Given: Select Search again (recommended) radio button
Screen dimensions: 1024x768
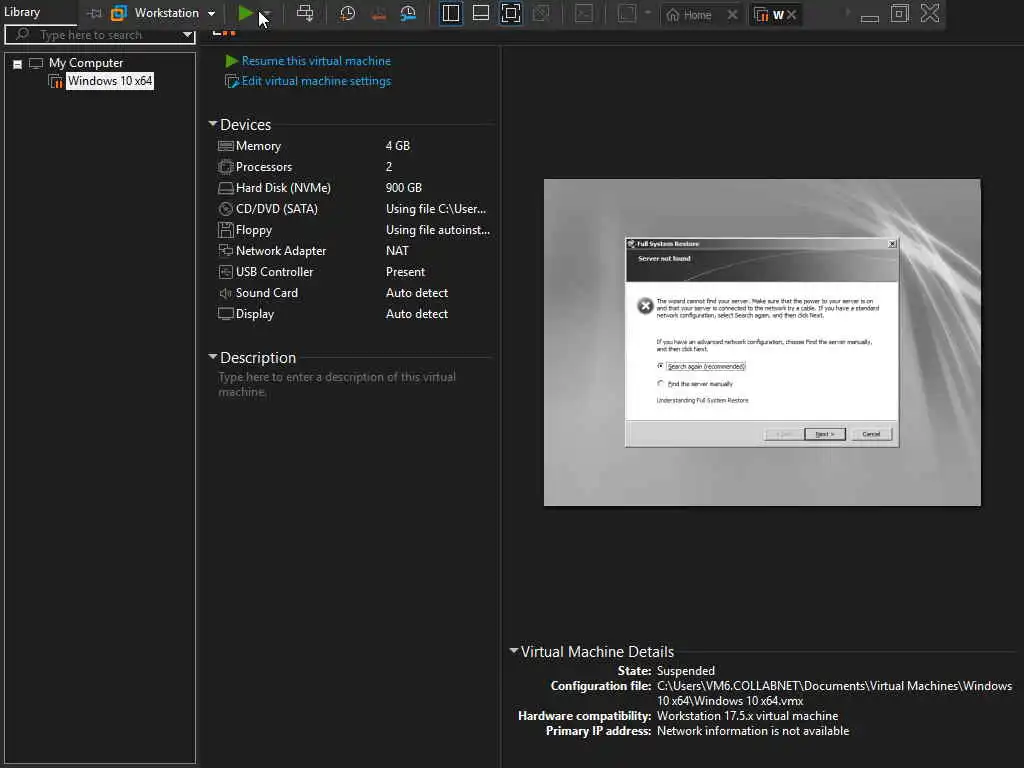Looking at the screenshot, I should [660, 366].
